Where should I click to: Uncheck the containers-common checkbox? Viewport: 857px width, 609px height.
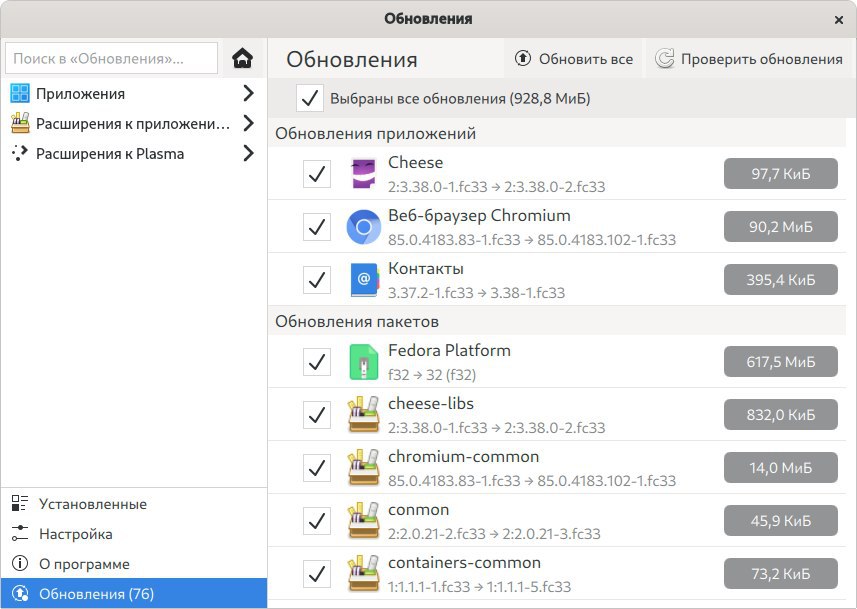click(317, 574)
